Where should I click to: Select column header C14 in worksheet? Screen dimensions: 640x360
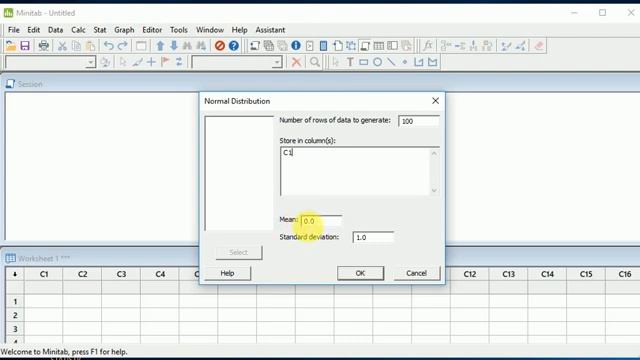click(547, 274)
